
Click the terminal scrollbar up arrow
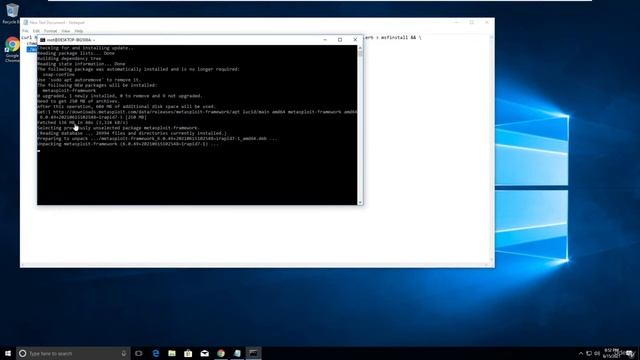click(x=360, y=48)
